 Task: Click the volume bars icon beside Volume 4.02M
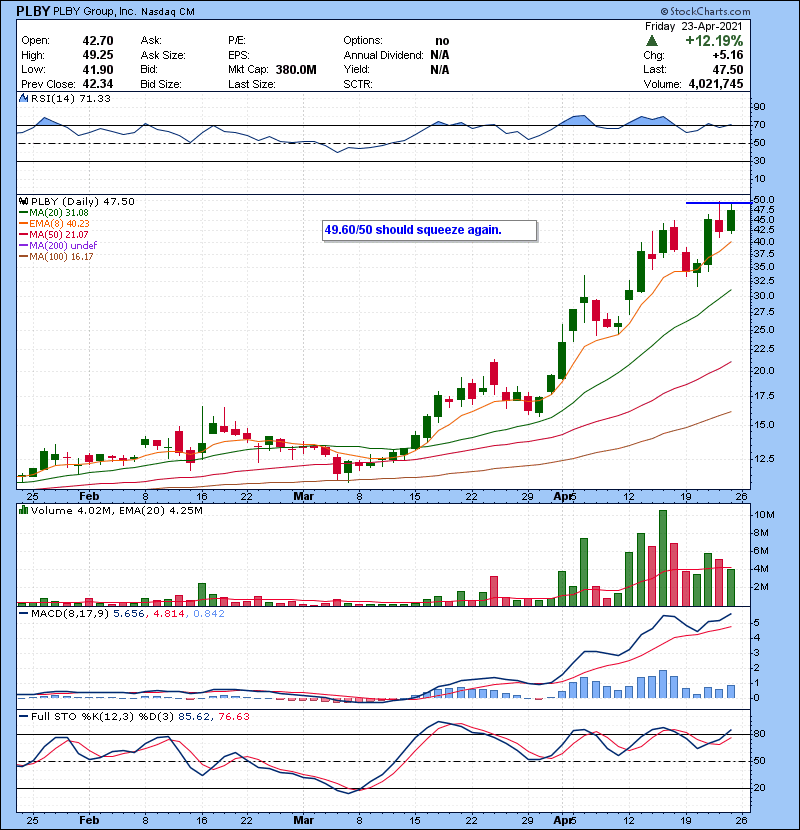(x=23, y=510)
